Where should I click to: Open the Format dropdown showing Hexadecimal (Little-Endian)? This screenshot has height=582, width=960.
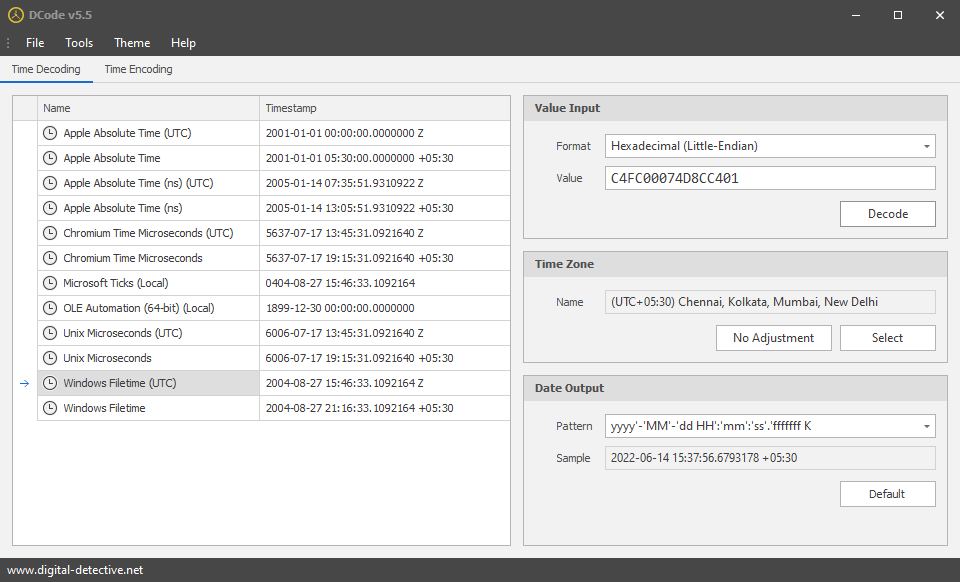[769, 145]
